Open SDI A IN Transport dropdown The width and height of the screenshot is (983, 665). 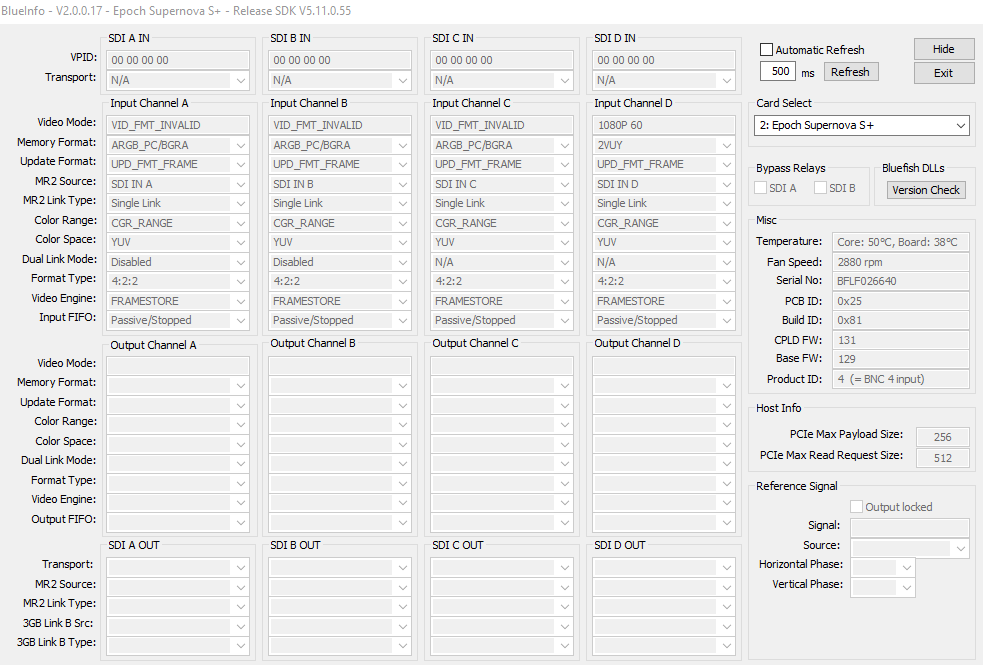point(238,80)
